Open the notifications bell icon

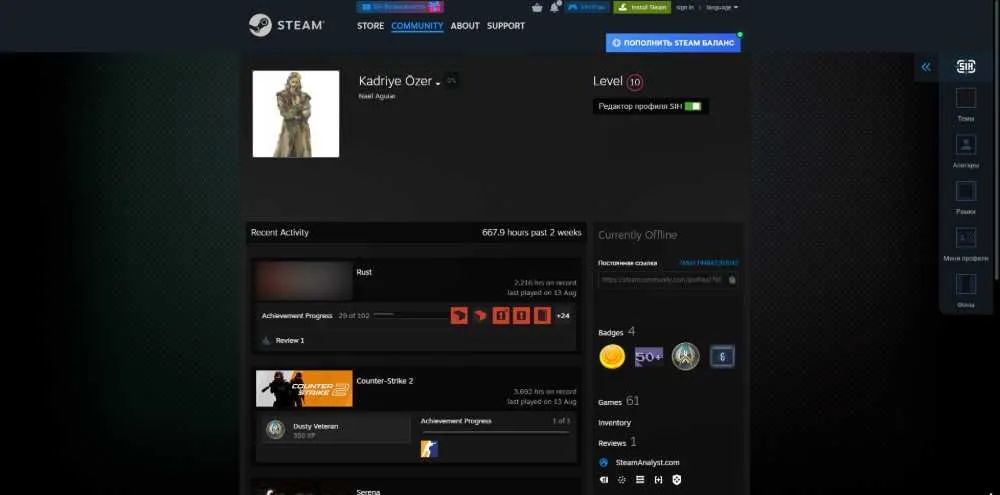pyautogui.click(x=554, y=7)
